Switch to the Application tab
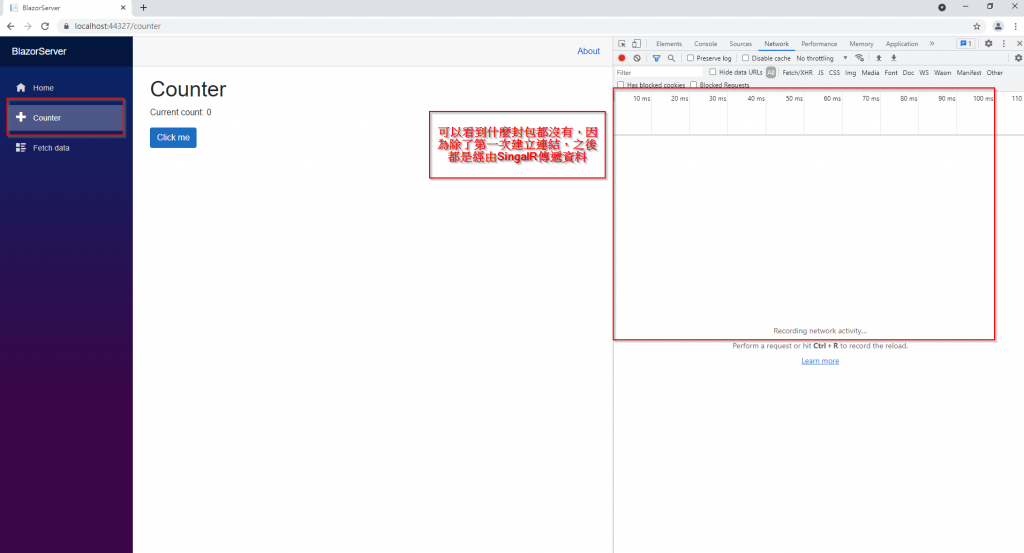 click(902, 44)
